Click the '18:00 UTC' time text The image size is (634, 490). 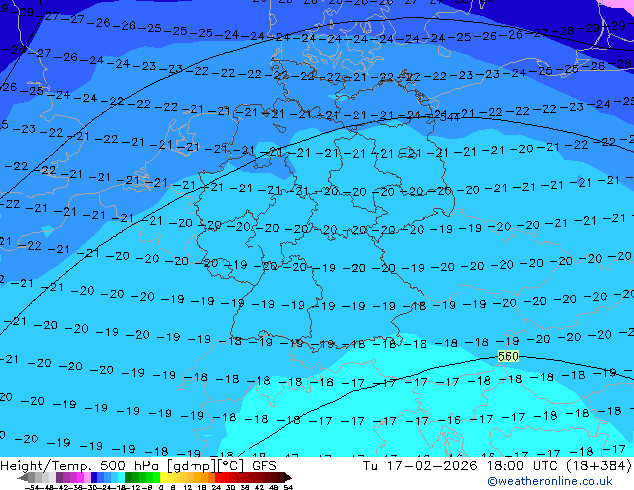tap(523, 466)
